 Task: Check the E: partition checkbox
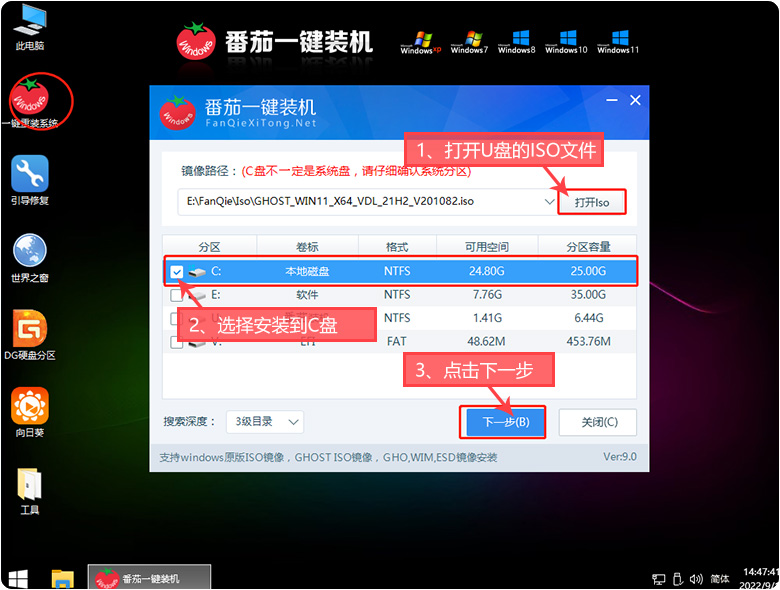click(177, 295)
